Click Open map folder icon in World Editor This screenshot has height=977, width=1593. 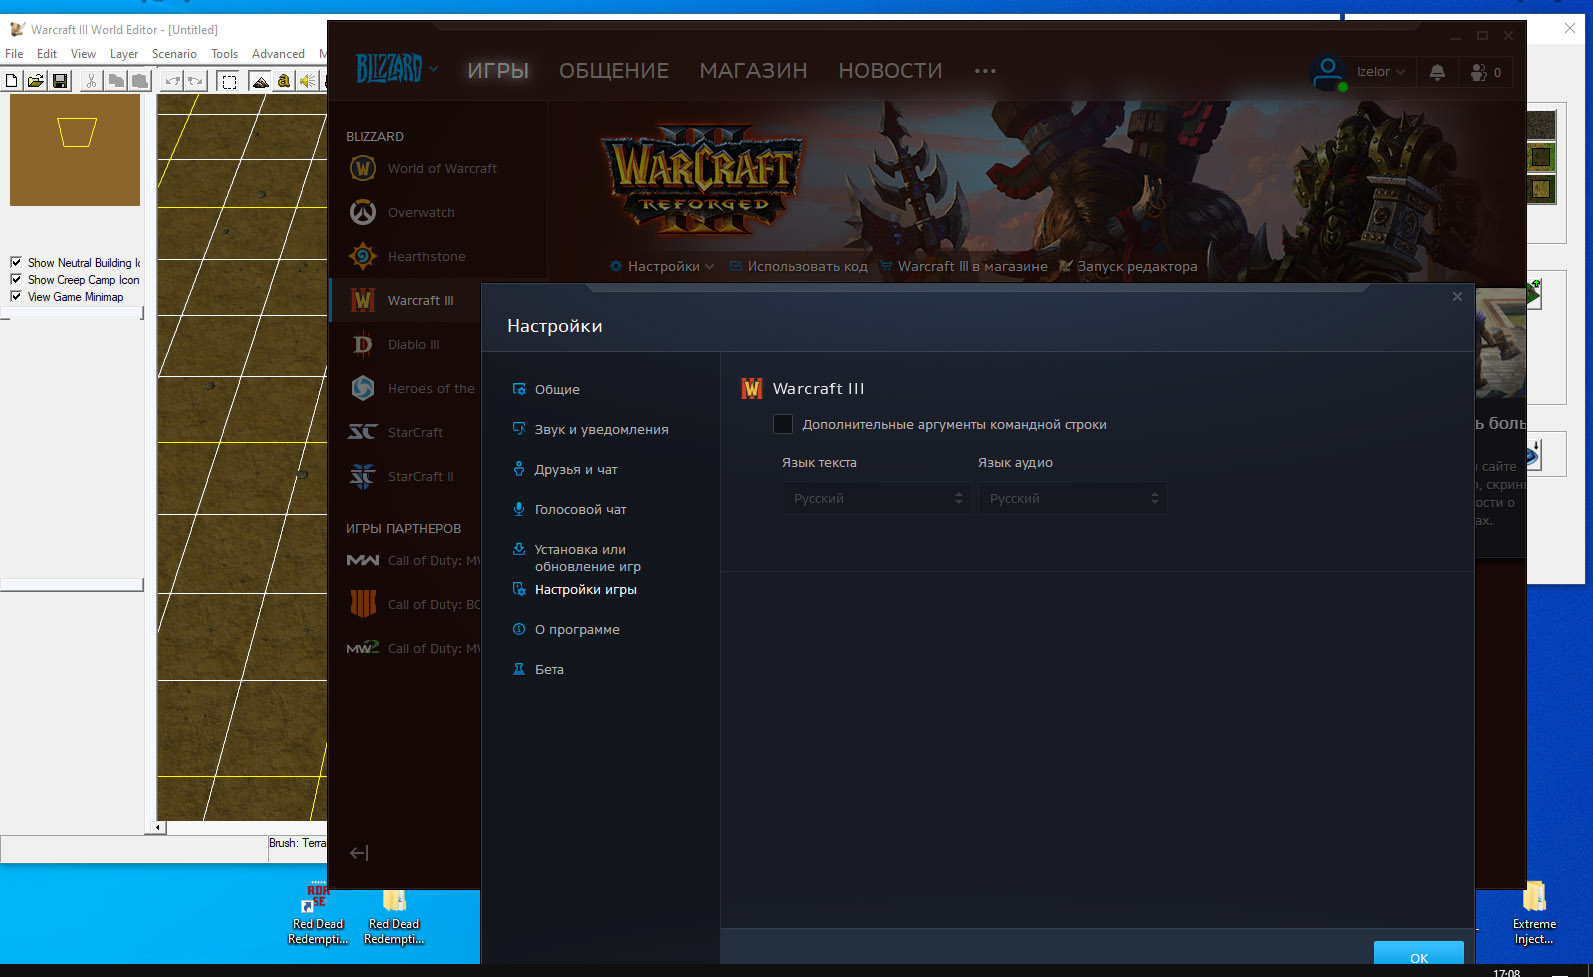[36, 81]
